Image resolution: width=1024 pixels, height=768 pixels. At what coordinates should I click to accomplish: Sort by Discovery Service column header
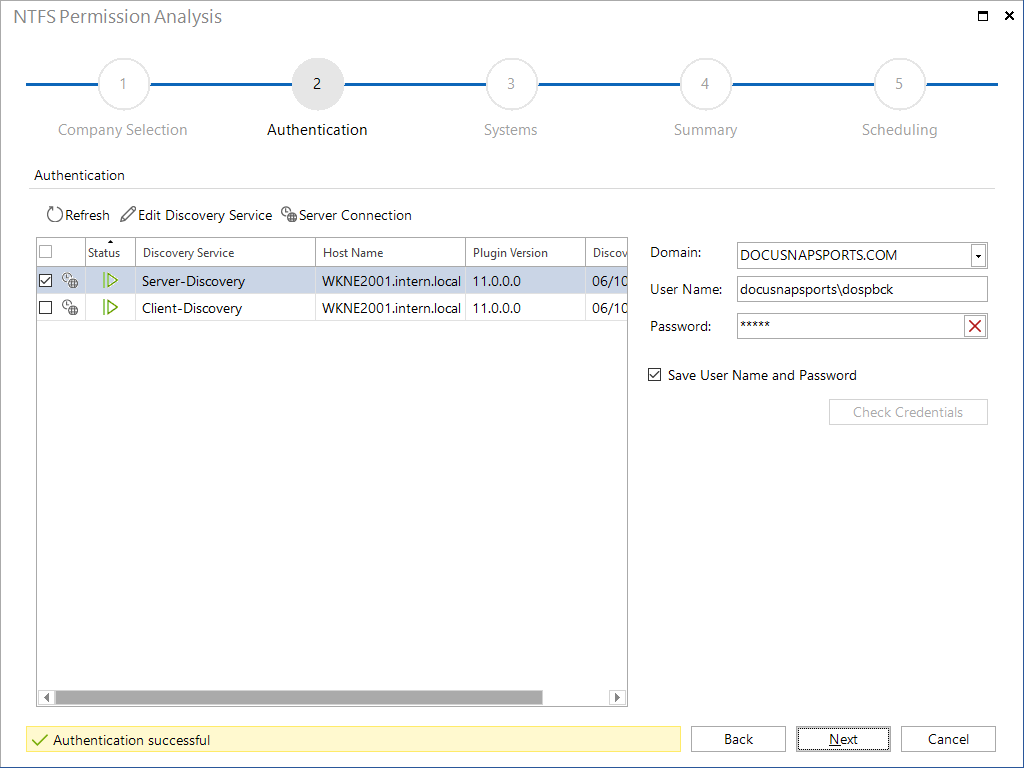tap(225, 252)
